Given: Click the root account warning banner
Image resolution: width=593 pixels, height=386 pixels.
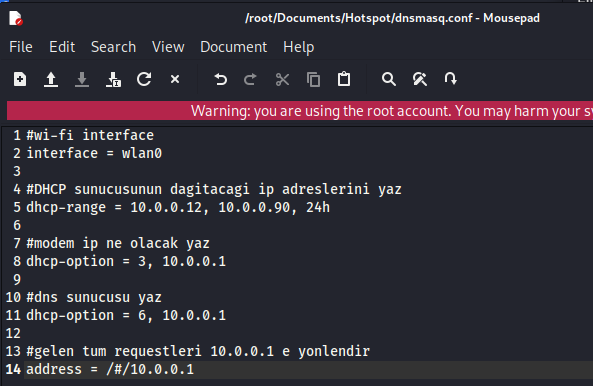Looking at the screenshot, I should coord(300,111).
